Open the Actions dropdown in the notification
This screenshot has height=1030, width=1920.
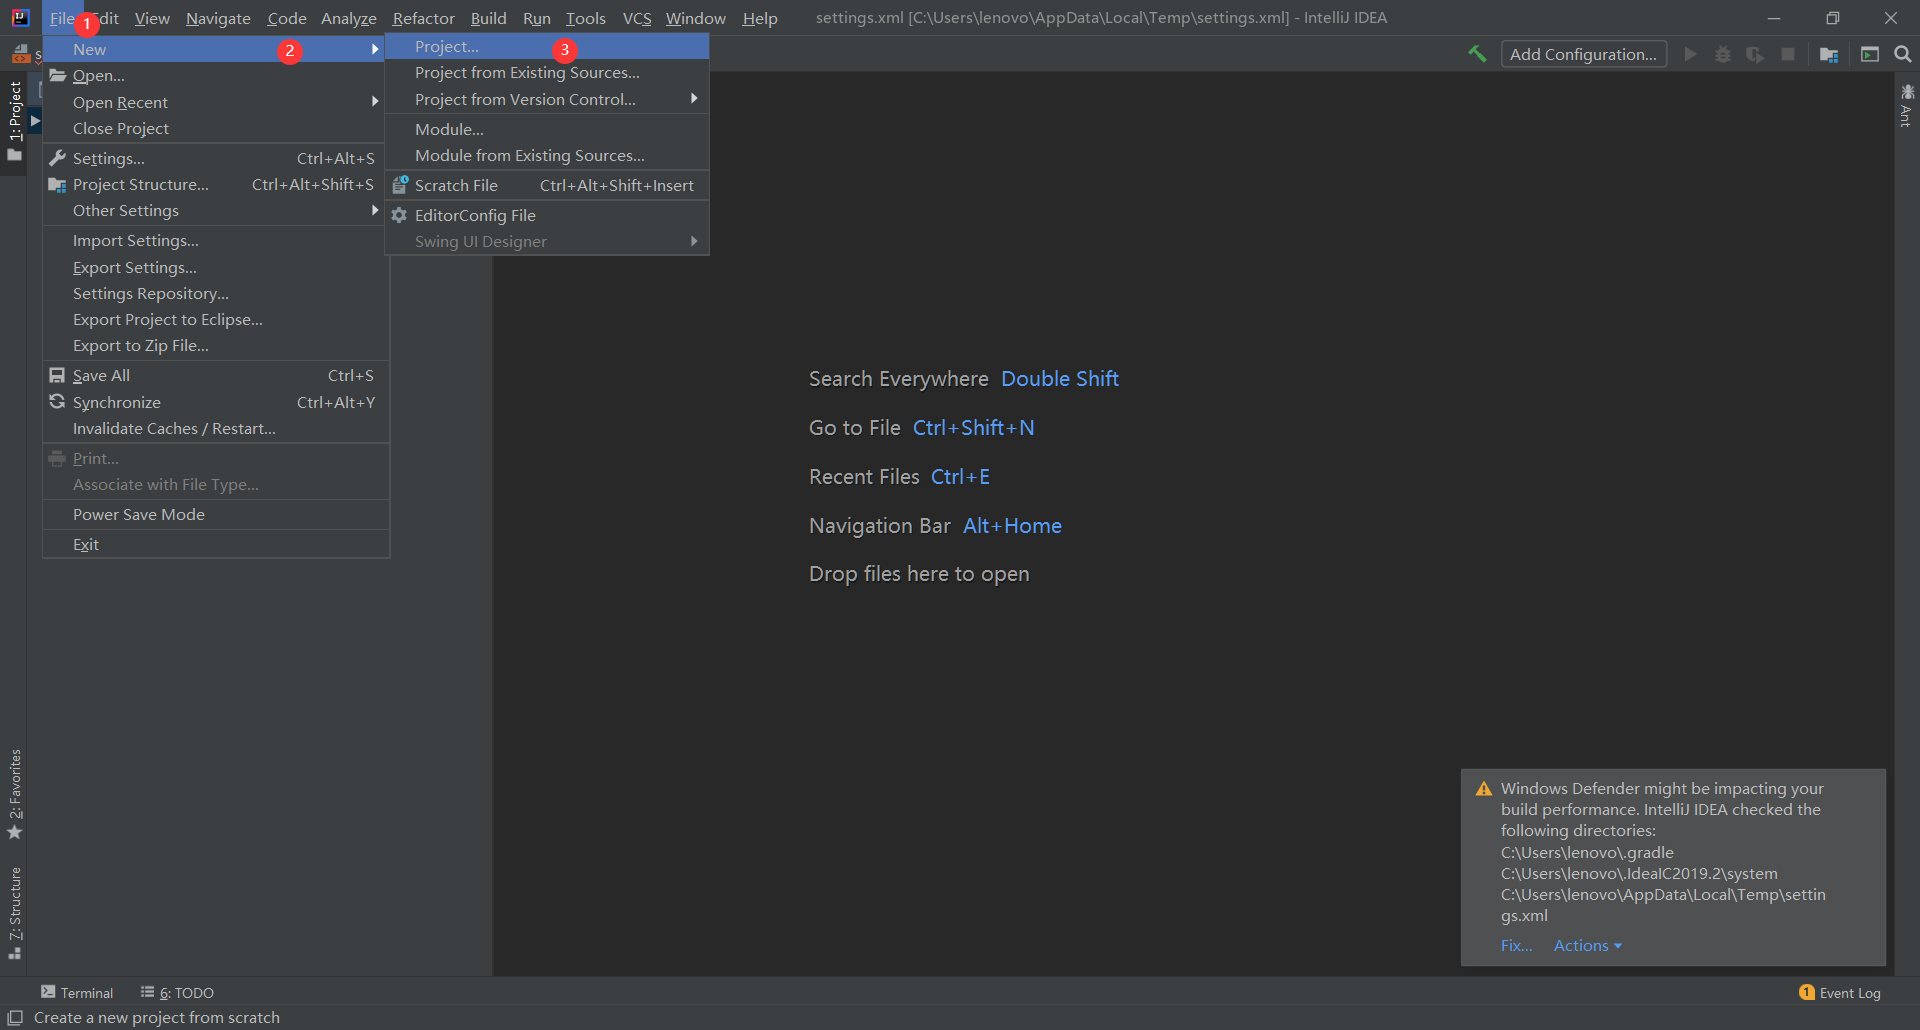pyautogui.click(x=1587, y=946)
